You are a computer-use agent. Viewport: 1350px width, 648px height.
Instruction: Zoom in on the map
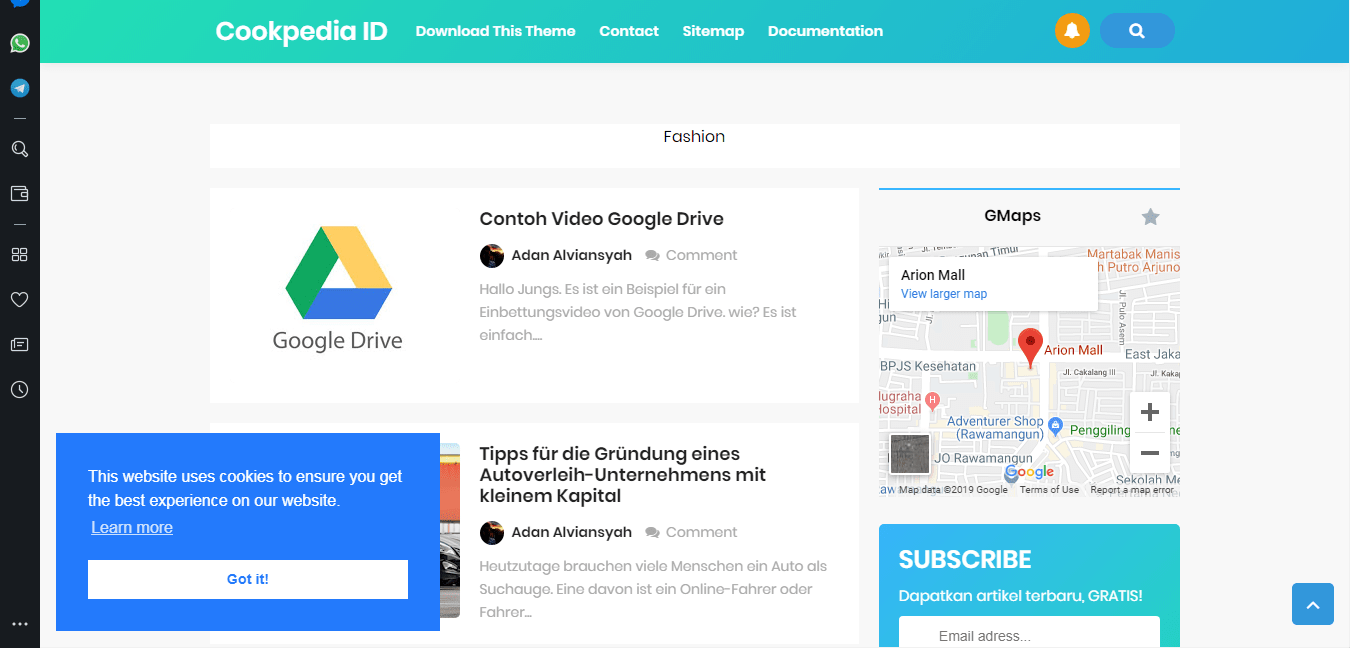click(1150, 412)
